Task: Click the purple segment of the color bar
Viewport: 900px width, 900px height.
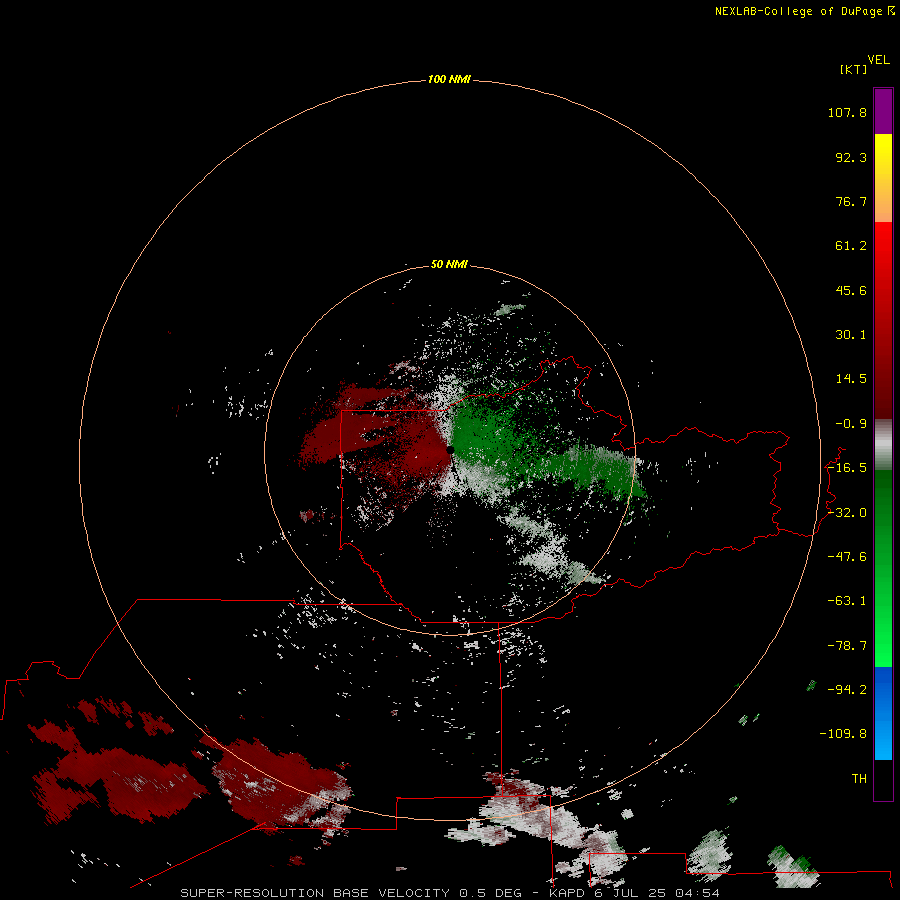Action: (883, 111)
